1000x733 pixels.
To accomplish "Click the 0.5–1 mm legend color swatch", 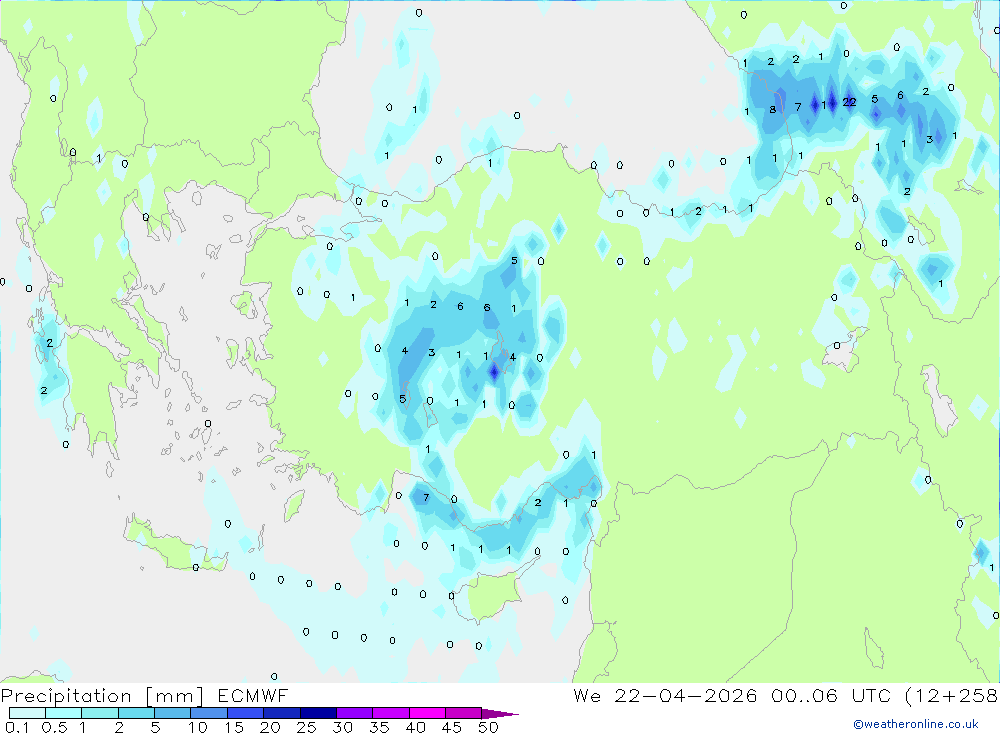I will click(64, 713).
